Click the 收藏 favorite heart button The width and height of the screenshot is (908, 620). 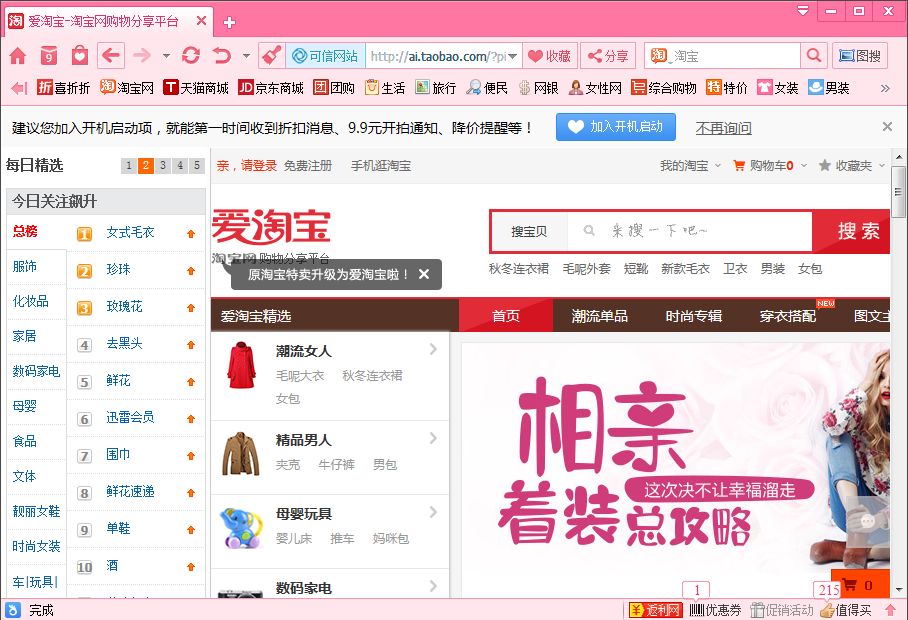click(550, 56)
